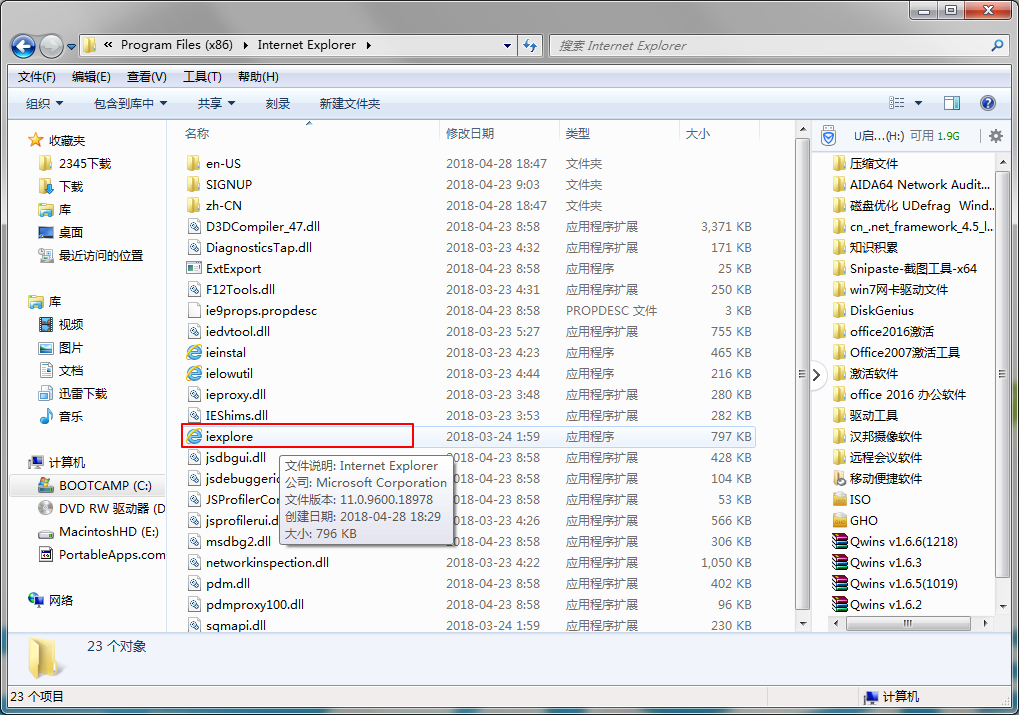Open the 组织 dropdown
Viewport: 1019px width, 715px height.
[x=44, y=103]
